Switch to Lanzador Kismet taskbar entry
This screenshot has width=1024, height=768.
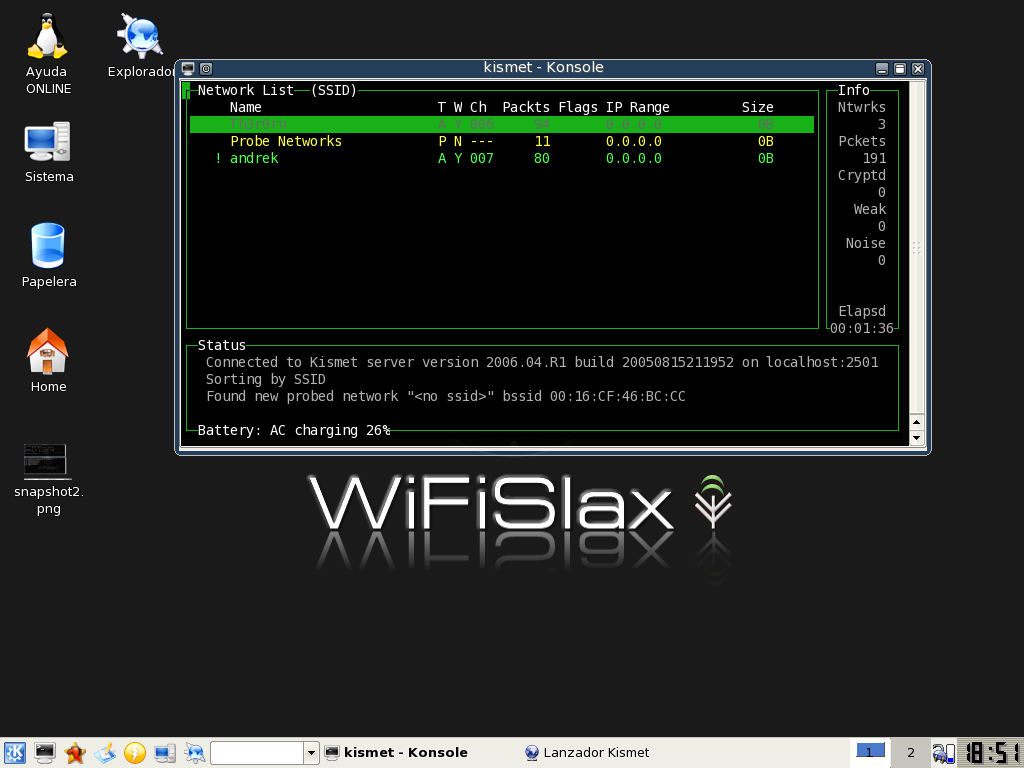(586, 752)
